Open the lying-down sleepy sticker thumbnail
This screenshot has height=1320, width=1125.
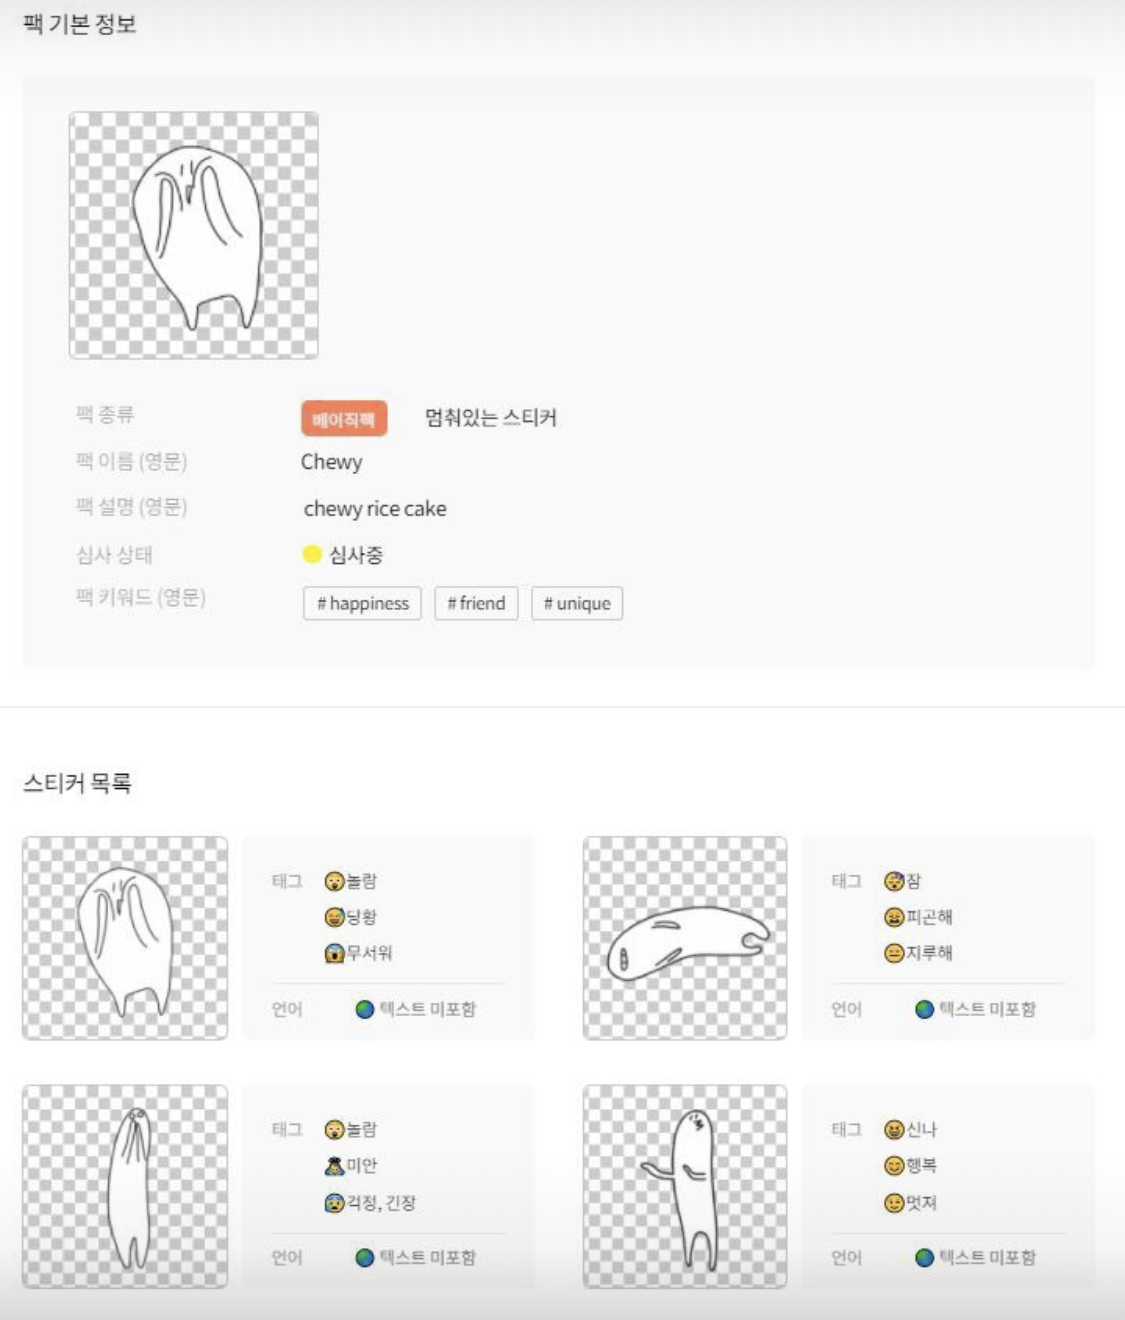click(x=685, y=938)
